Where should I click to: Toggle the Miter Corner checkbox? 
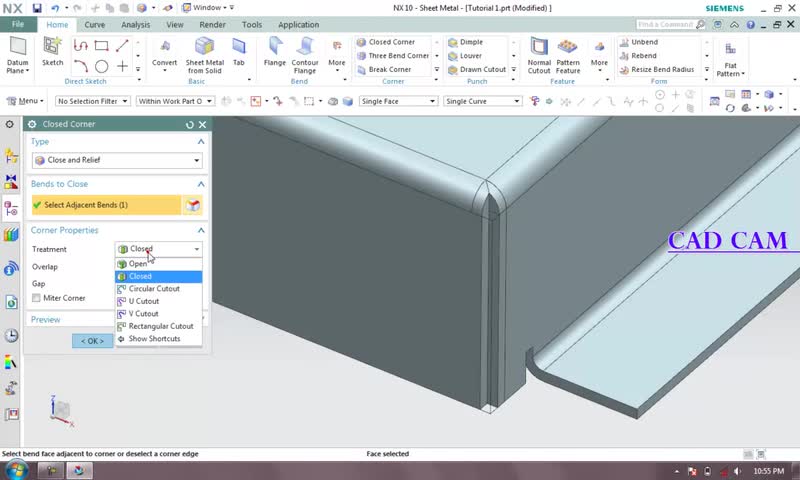pos(36,298)
